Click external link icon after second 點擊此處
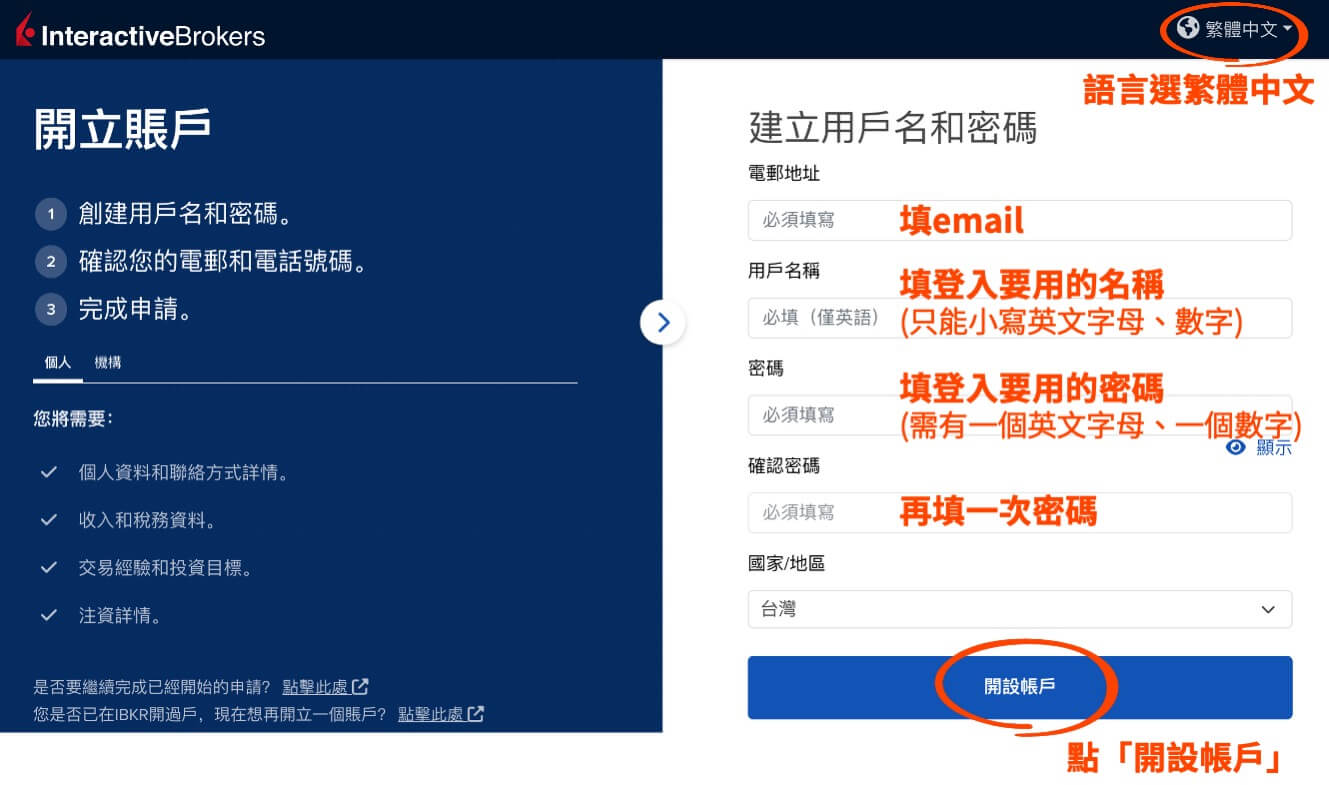This screenshot has width=1329, height=785. 476,714
